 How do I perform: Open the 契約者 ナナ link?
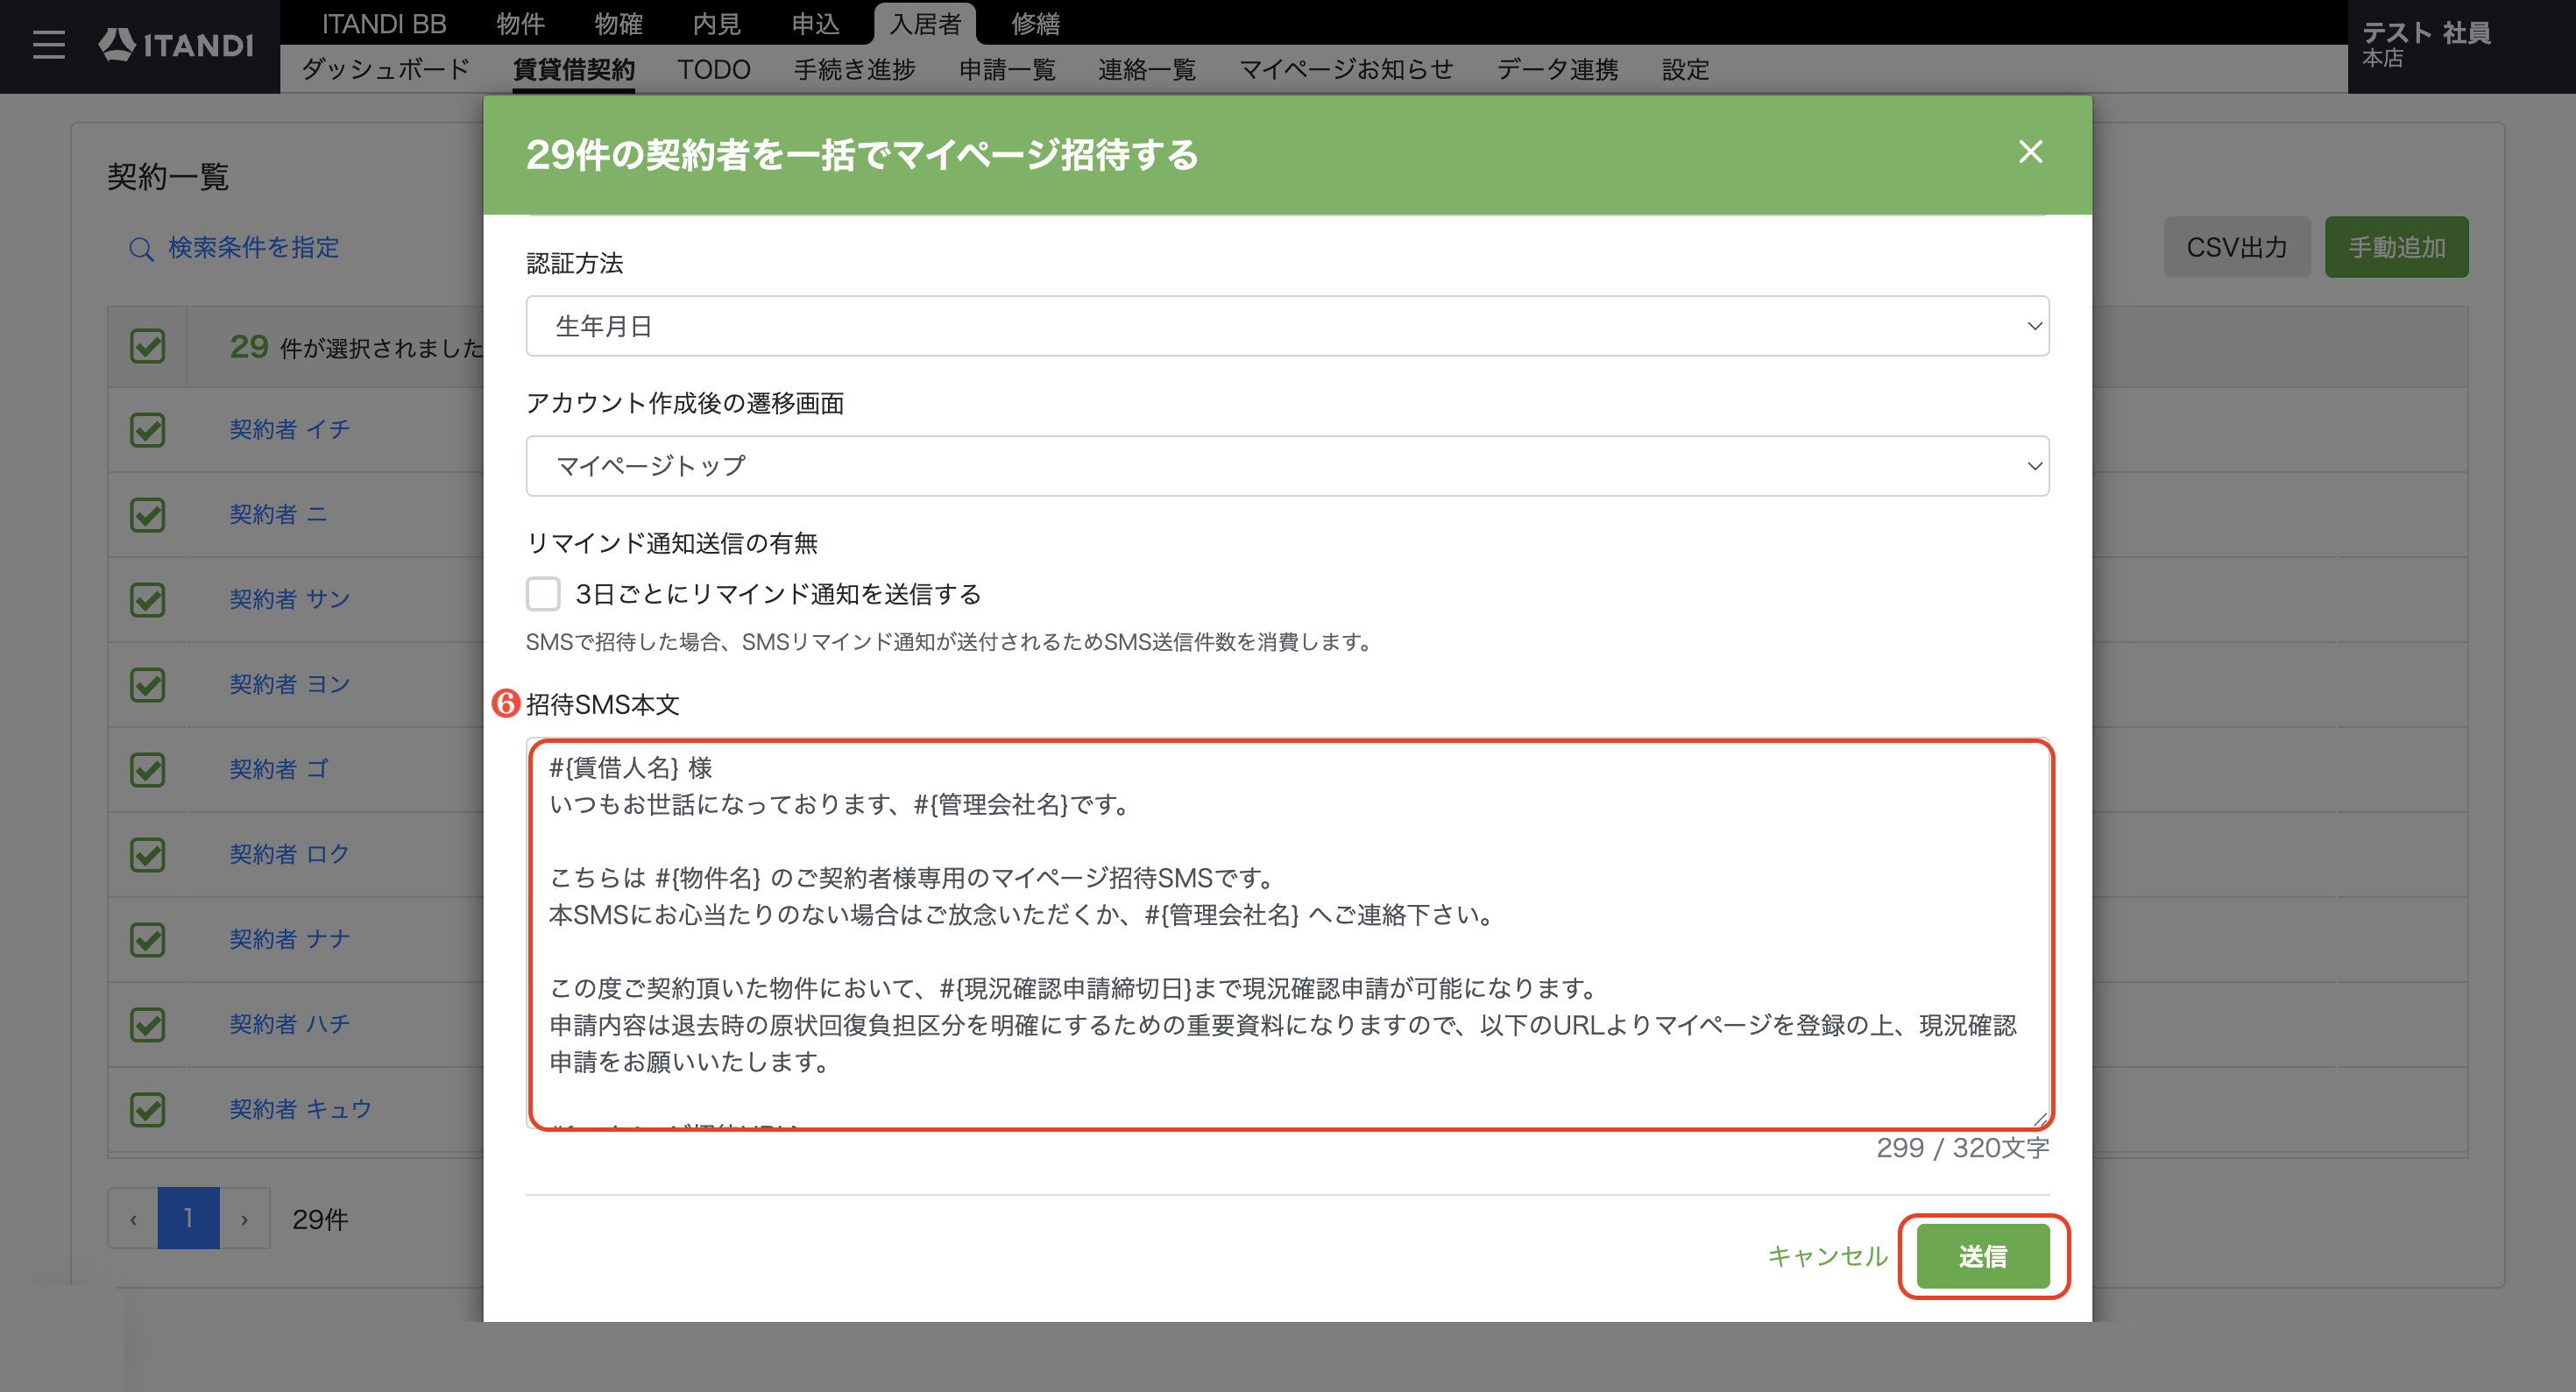(289, 940)
